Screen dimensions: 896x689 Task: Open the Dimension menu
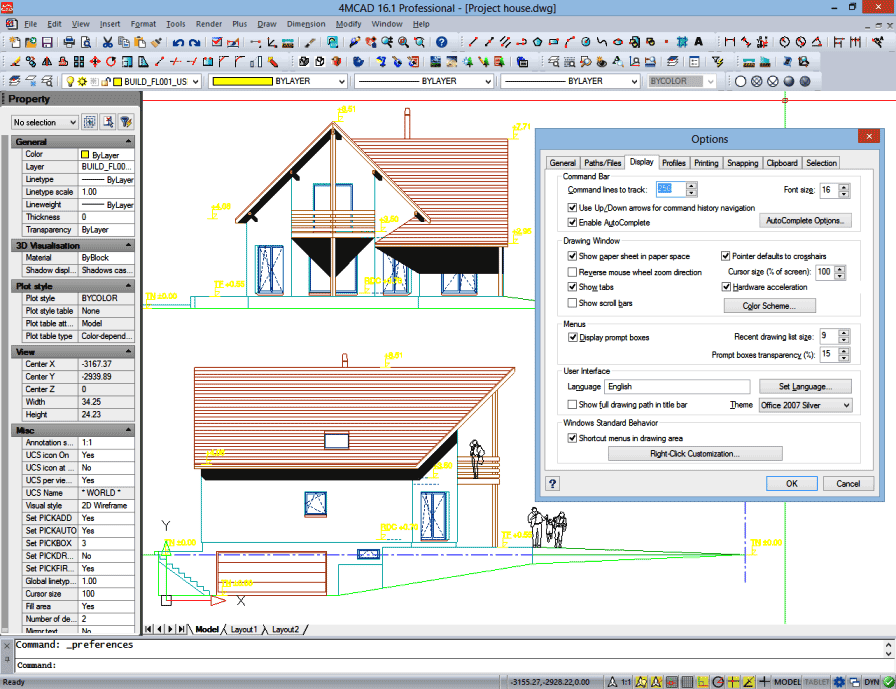305,23
